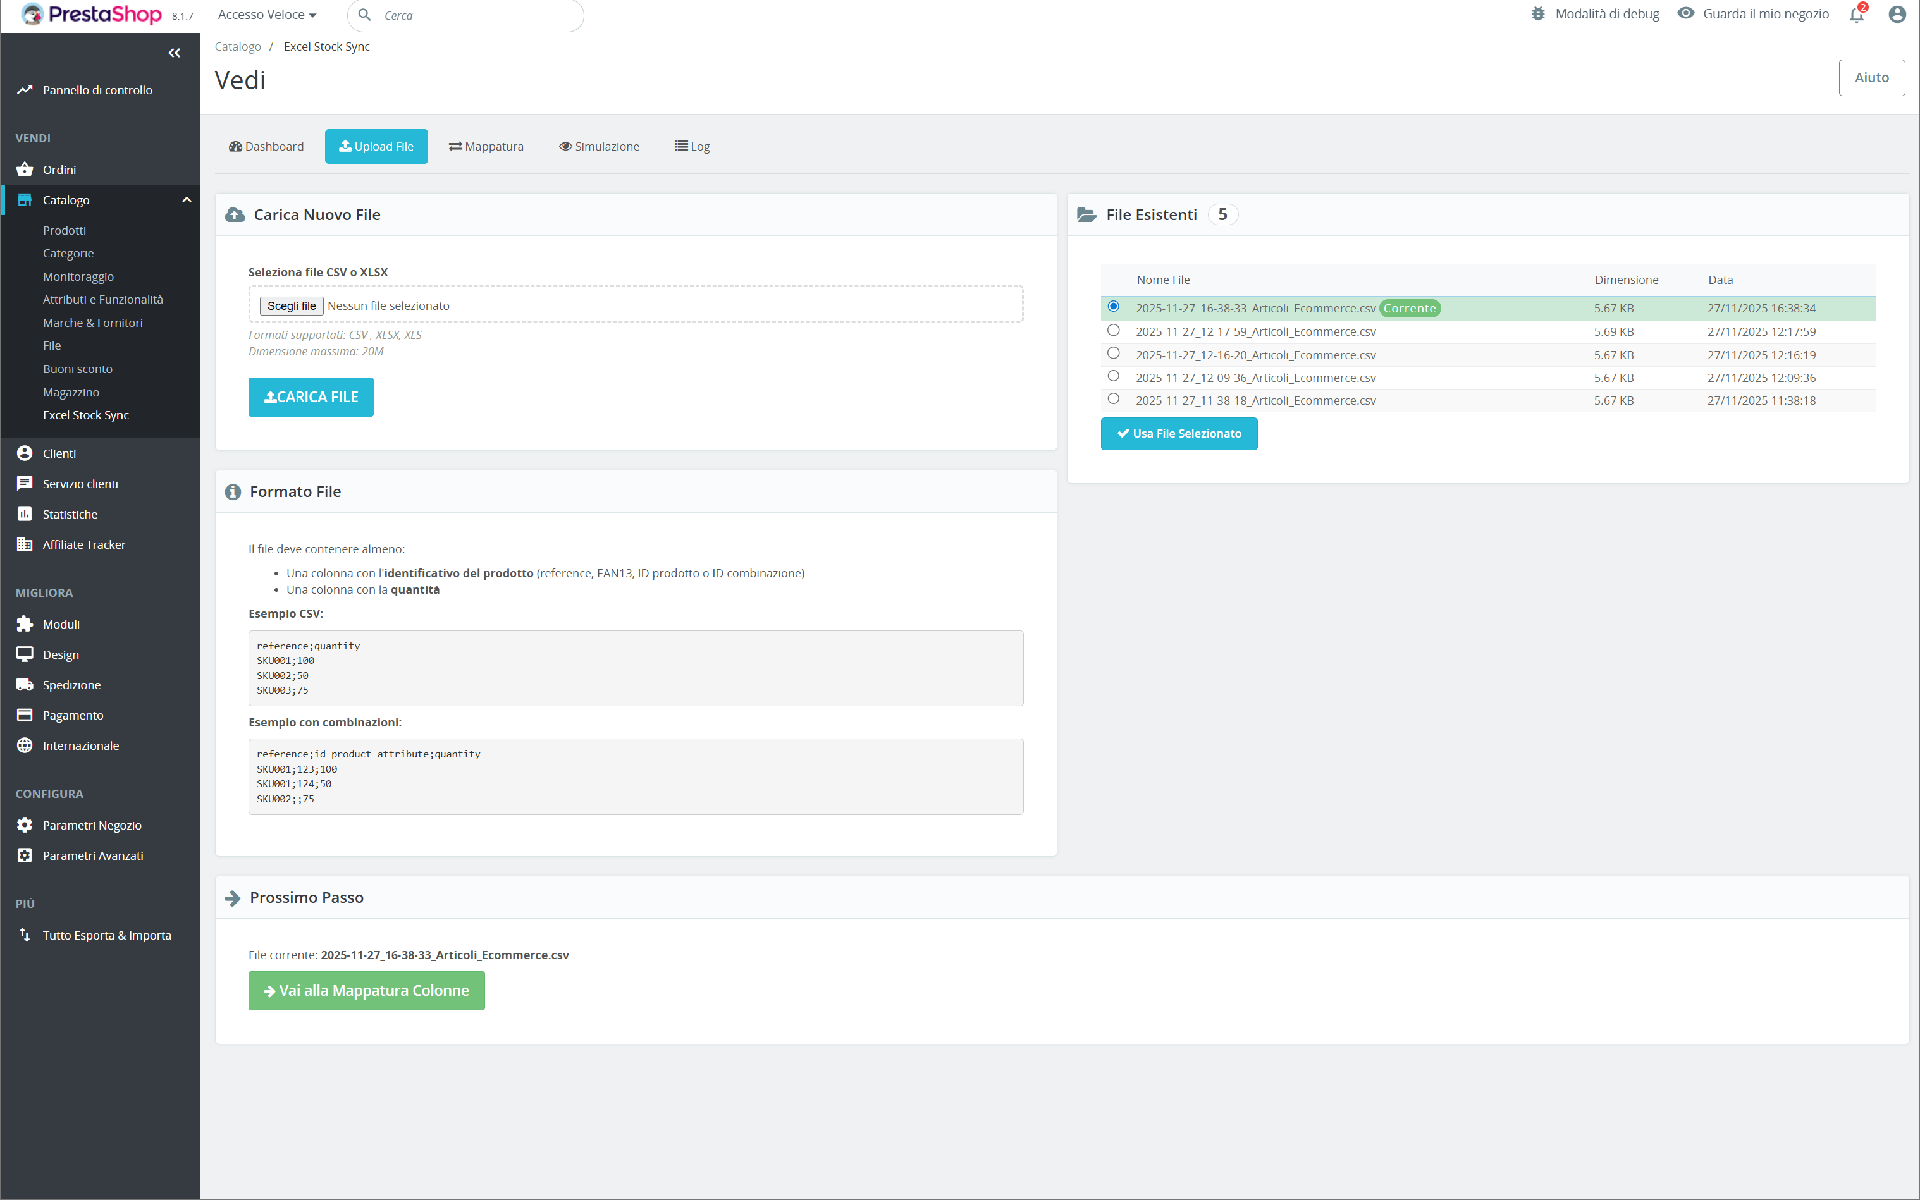Viewport: 1920px width, 1200px height.
Task: Select radio for the 12:09:36 Articoli_Ecommerce.csv file
Action: tap(1113, 376)
